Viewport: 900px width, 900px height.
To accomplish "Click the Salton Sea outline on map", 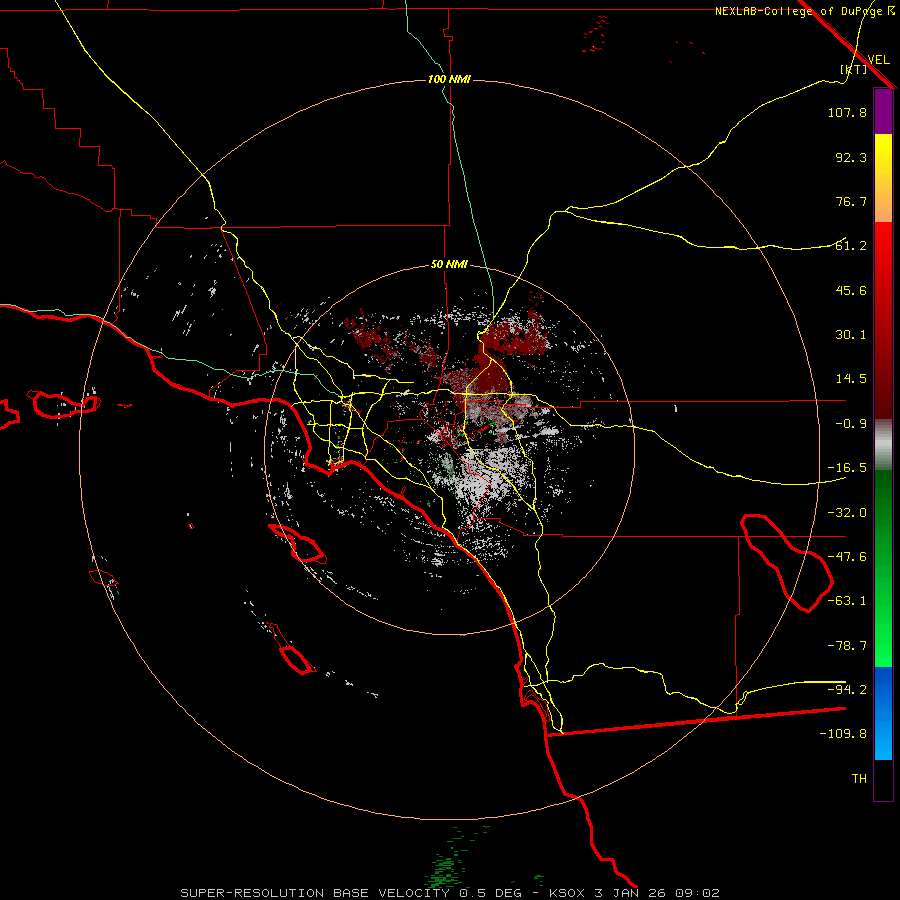I will click(786, 563).
